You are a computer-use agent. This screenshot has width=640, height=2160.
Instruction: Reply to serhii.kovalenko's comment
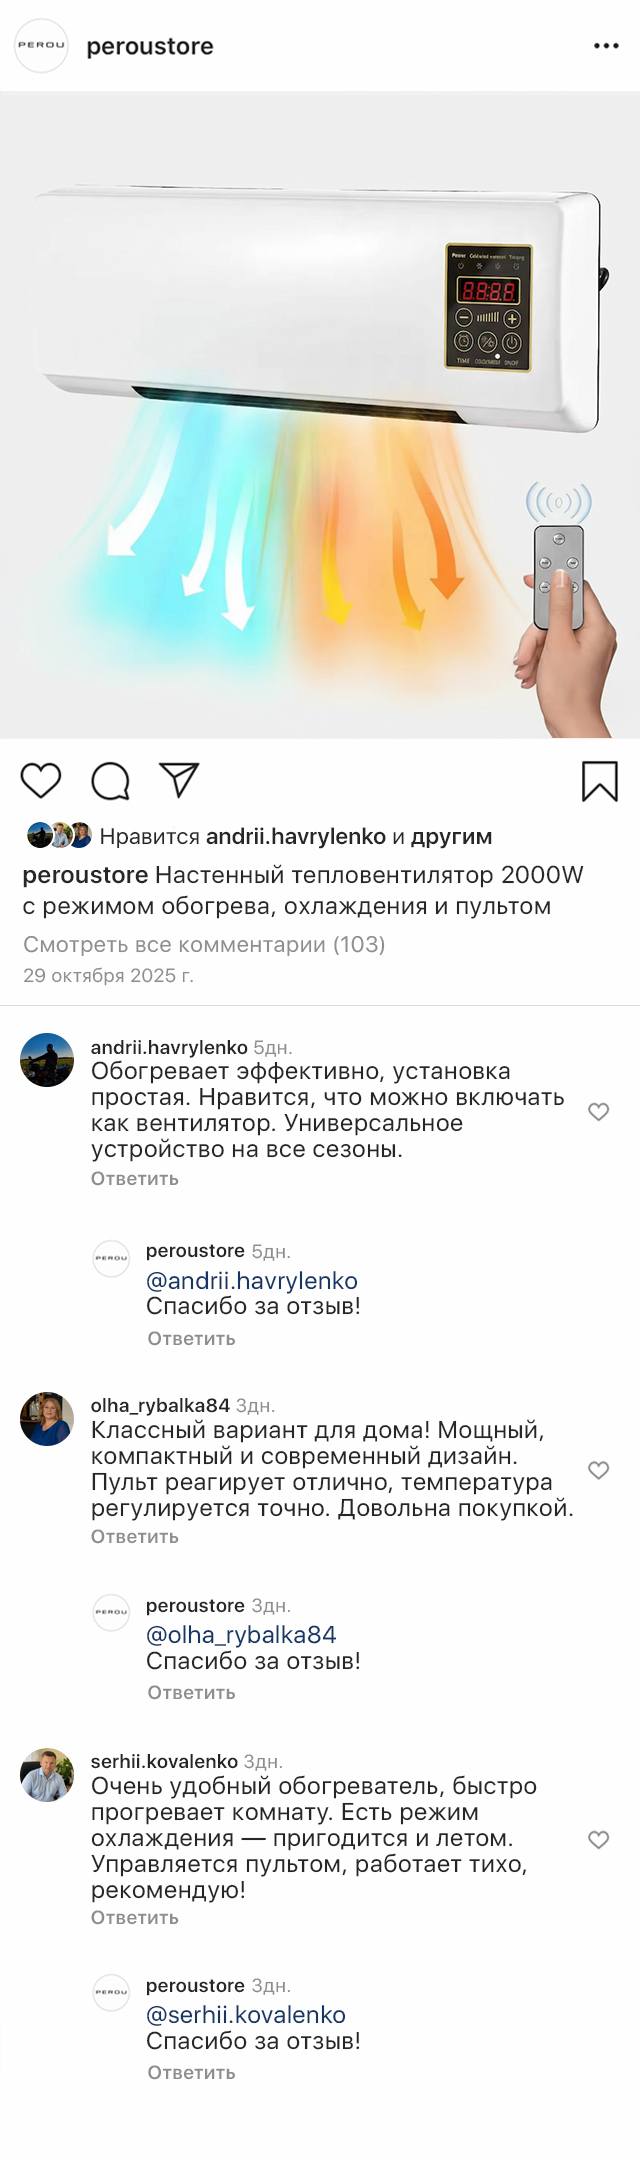[x=135, y=1917]
